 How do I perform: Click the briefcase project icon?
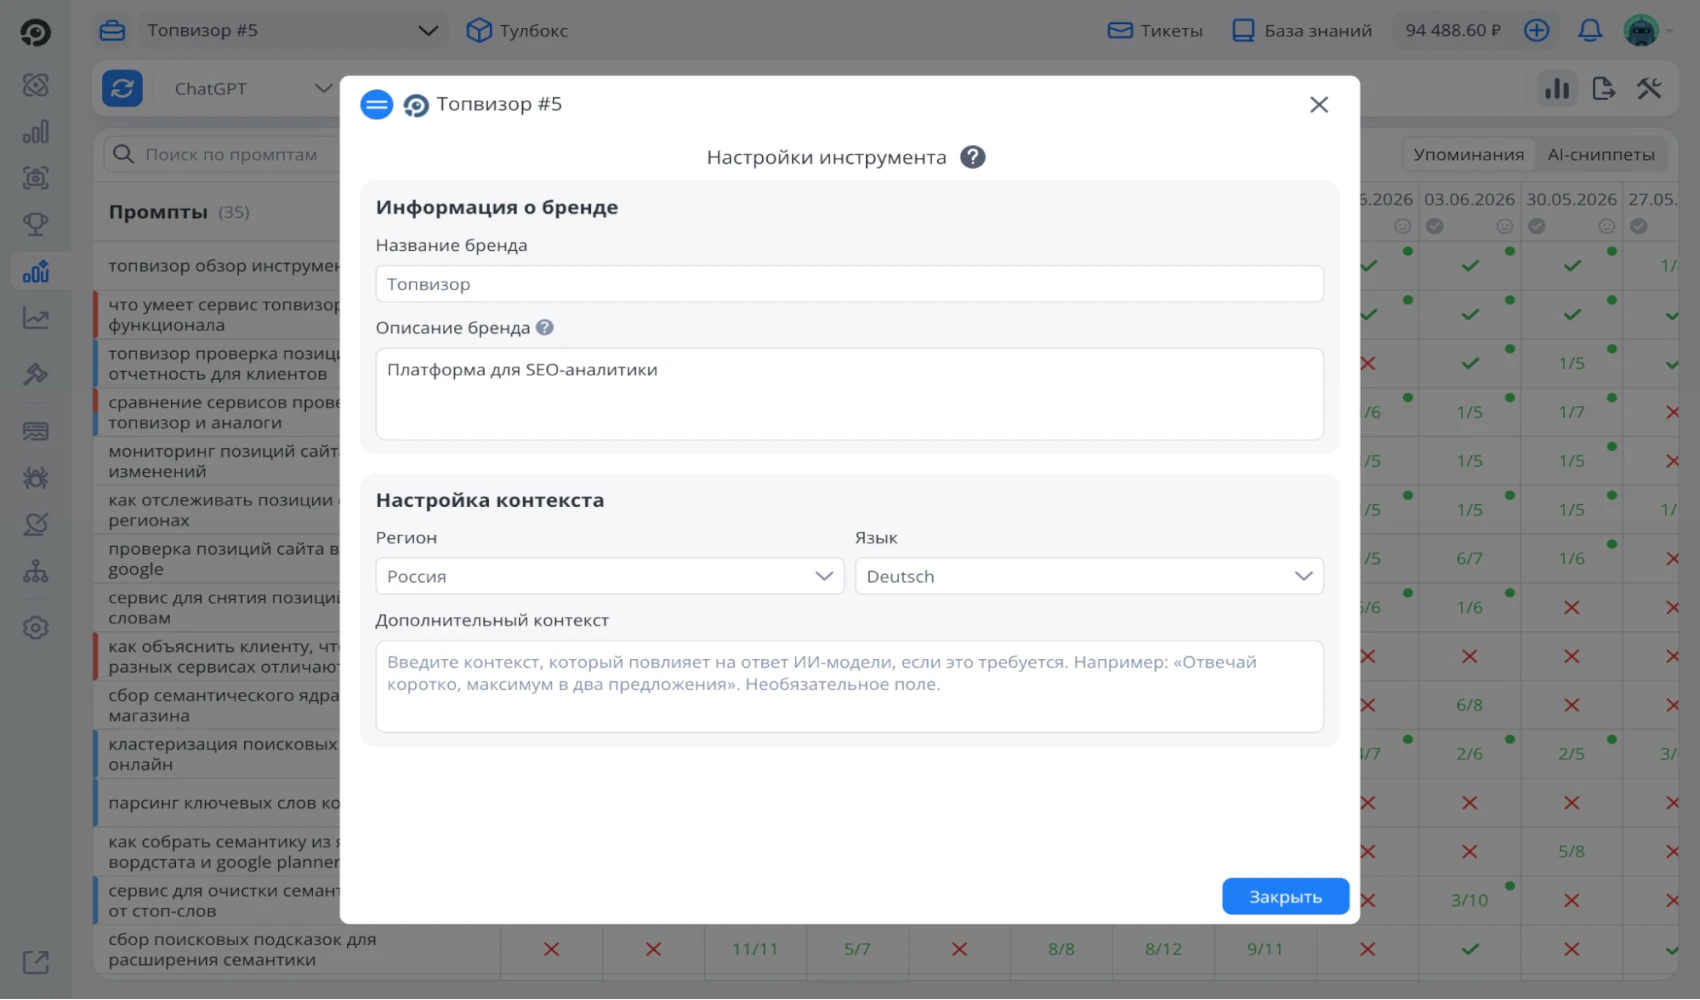tap(112, 30)
